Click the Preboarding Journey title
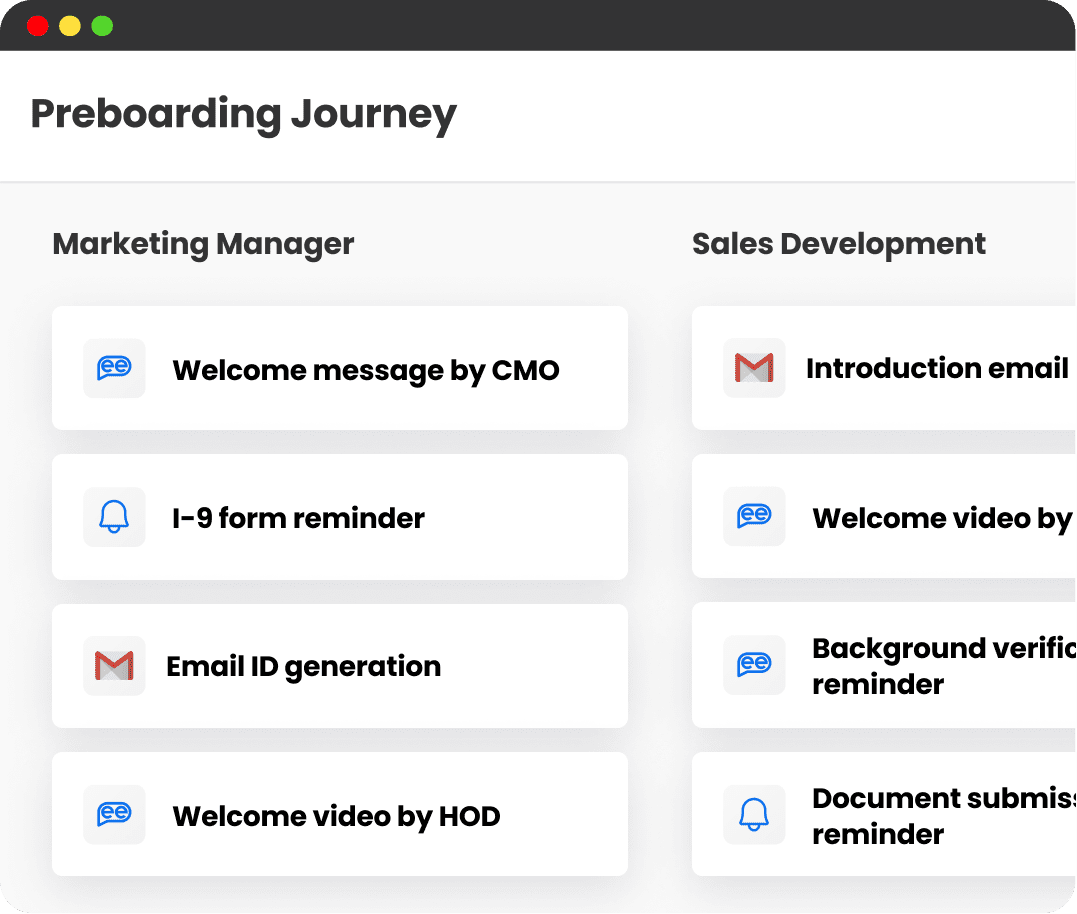The height and width of the screenshot is (914, 1077). point(244,115)
